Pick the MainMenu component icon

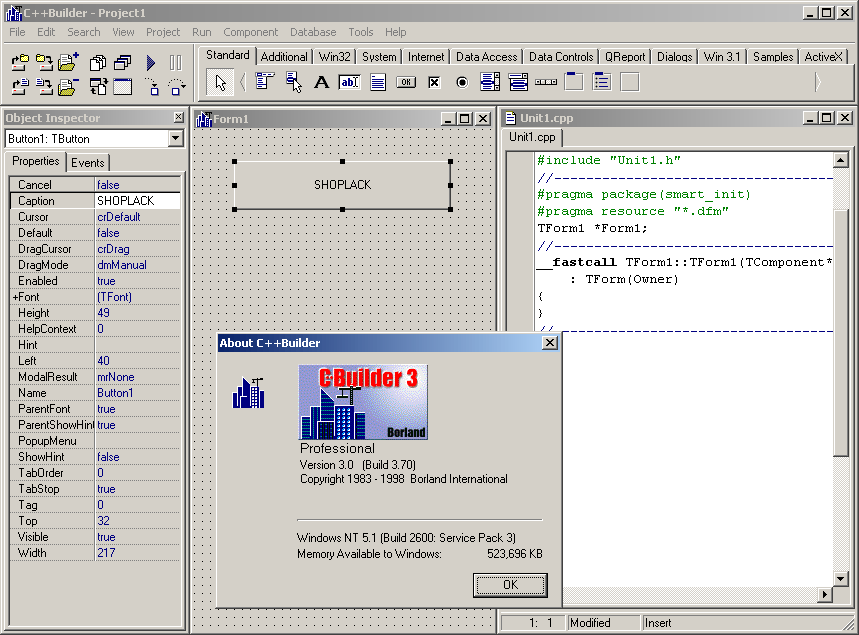coord(264,82)
